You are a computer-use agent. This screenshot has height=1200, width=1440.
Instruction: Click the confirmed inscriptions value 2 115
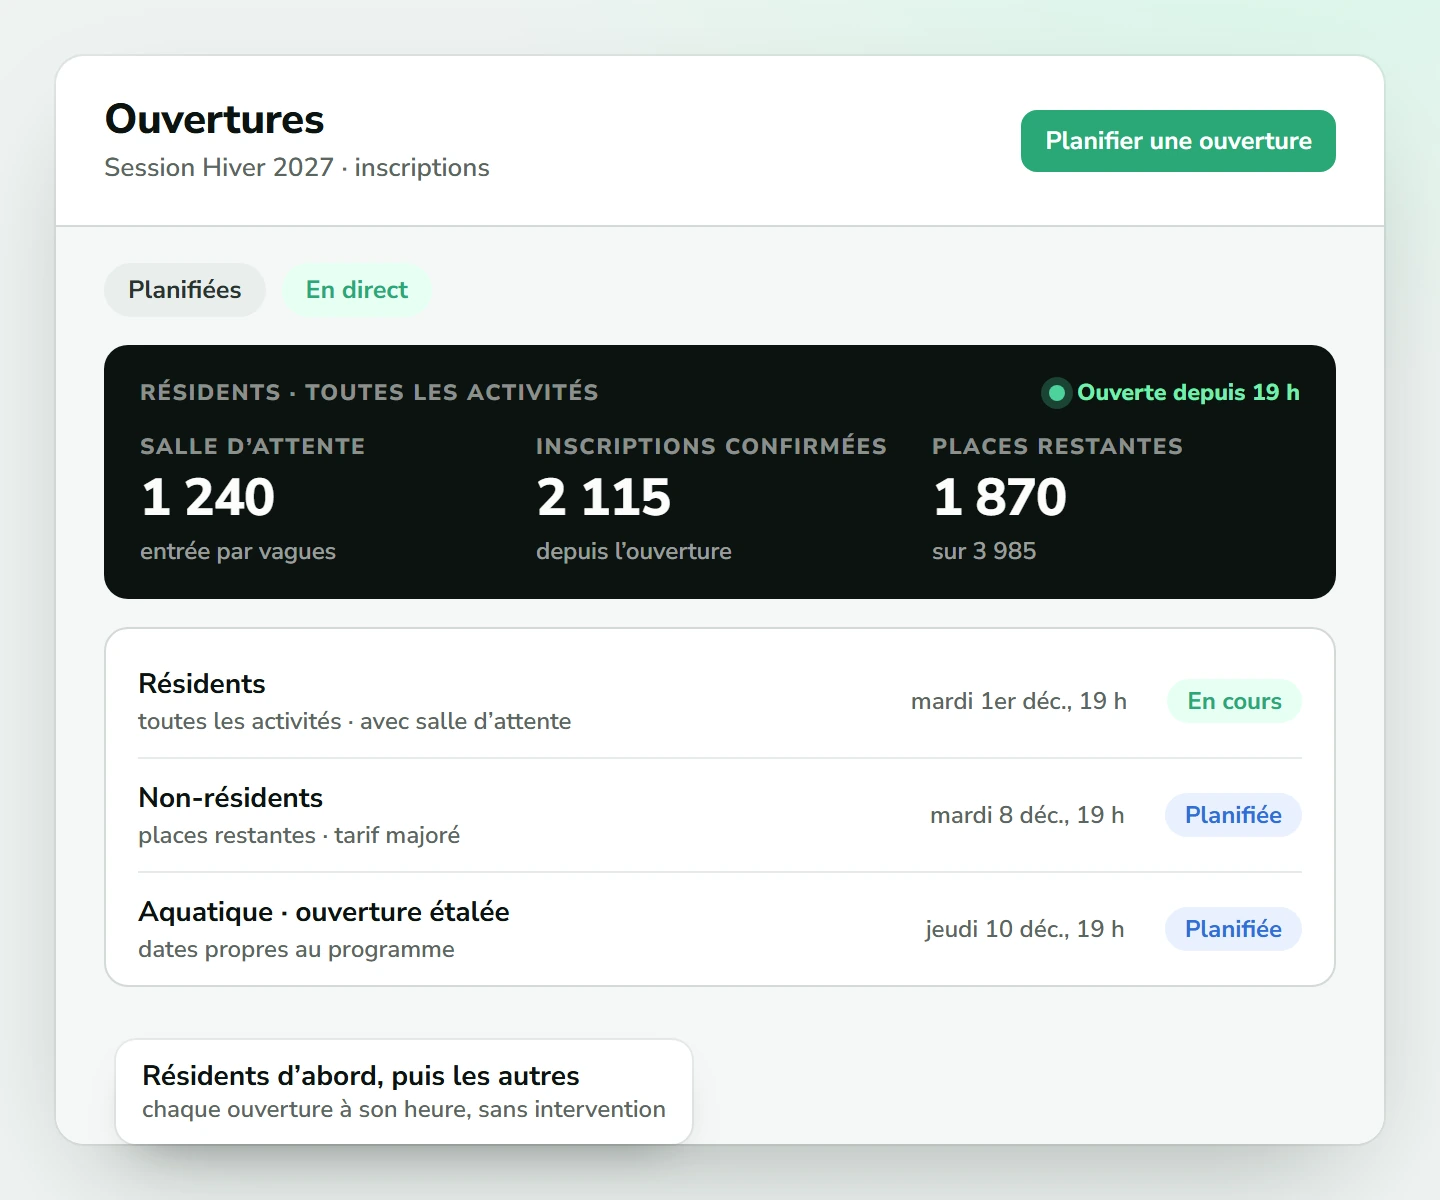[604, 497]
